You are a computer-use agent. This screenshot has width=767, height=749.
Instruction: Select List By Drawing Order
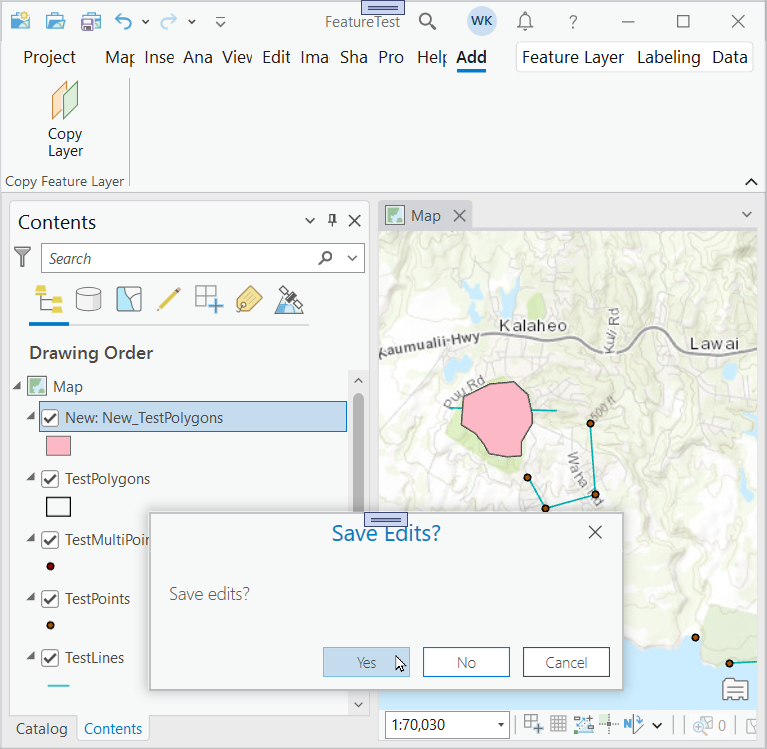point(49,299)
